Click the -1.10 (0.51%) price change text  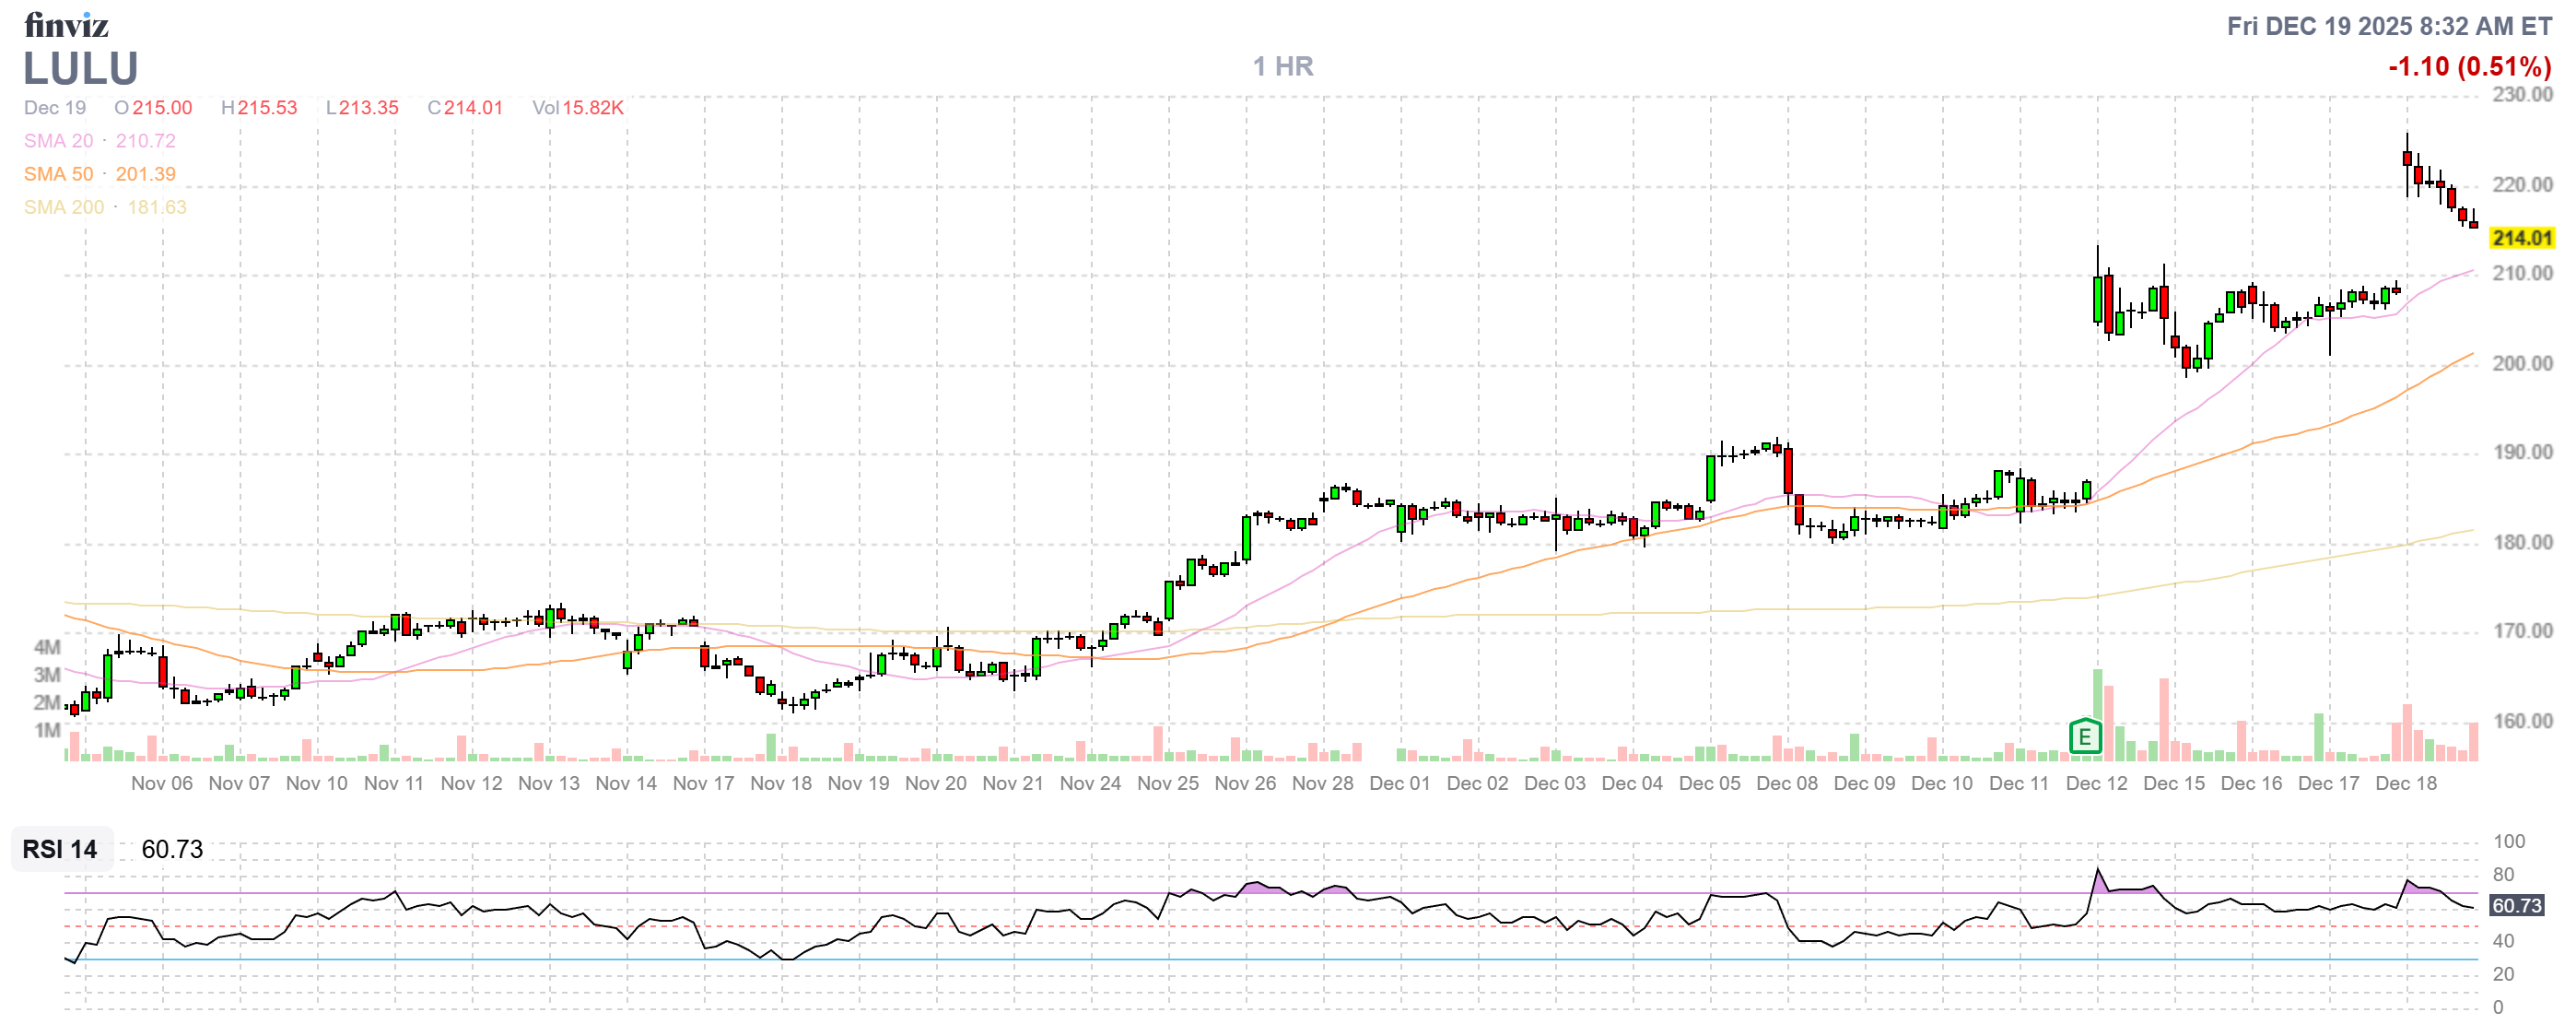pos(2468,67)
